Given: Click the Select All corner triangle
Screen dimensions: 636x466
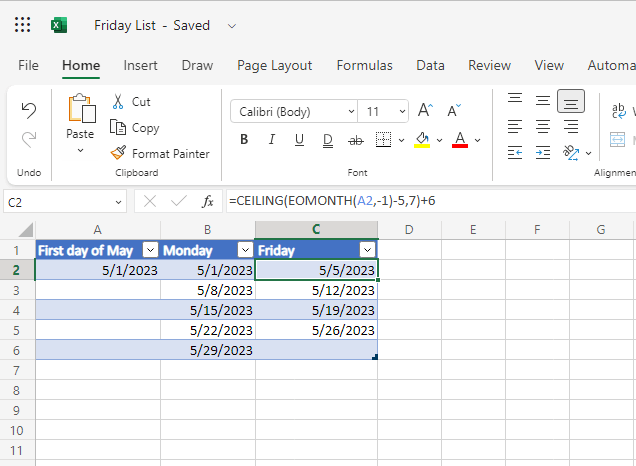Looking at the screenshot, I should pyautogui.click(x=26, y=230).
